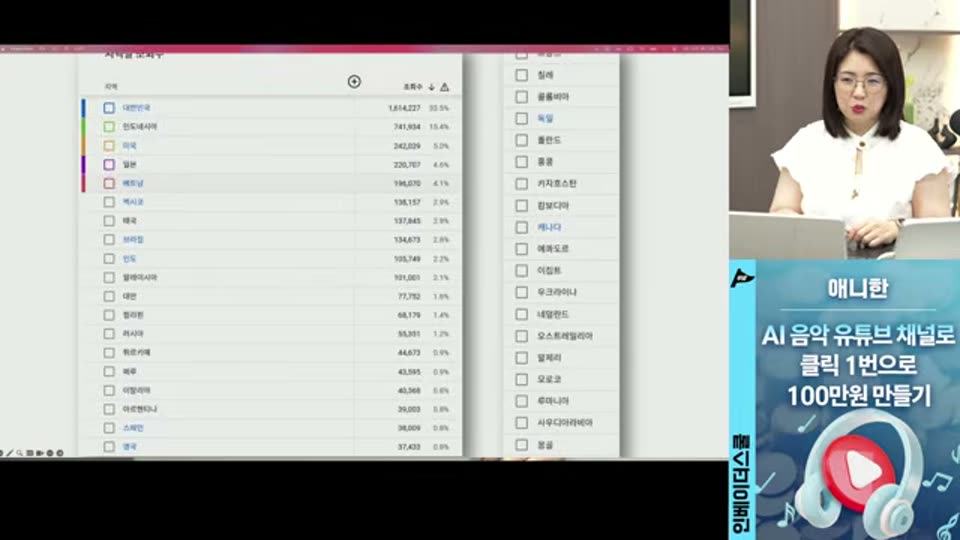Image resolution: width=960 pixels, height=540 pixels.
Task: Open the 인도 country link
Action: (x=129, y=259)
